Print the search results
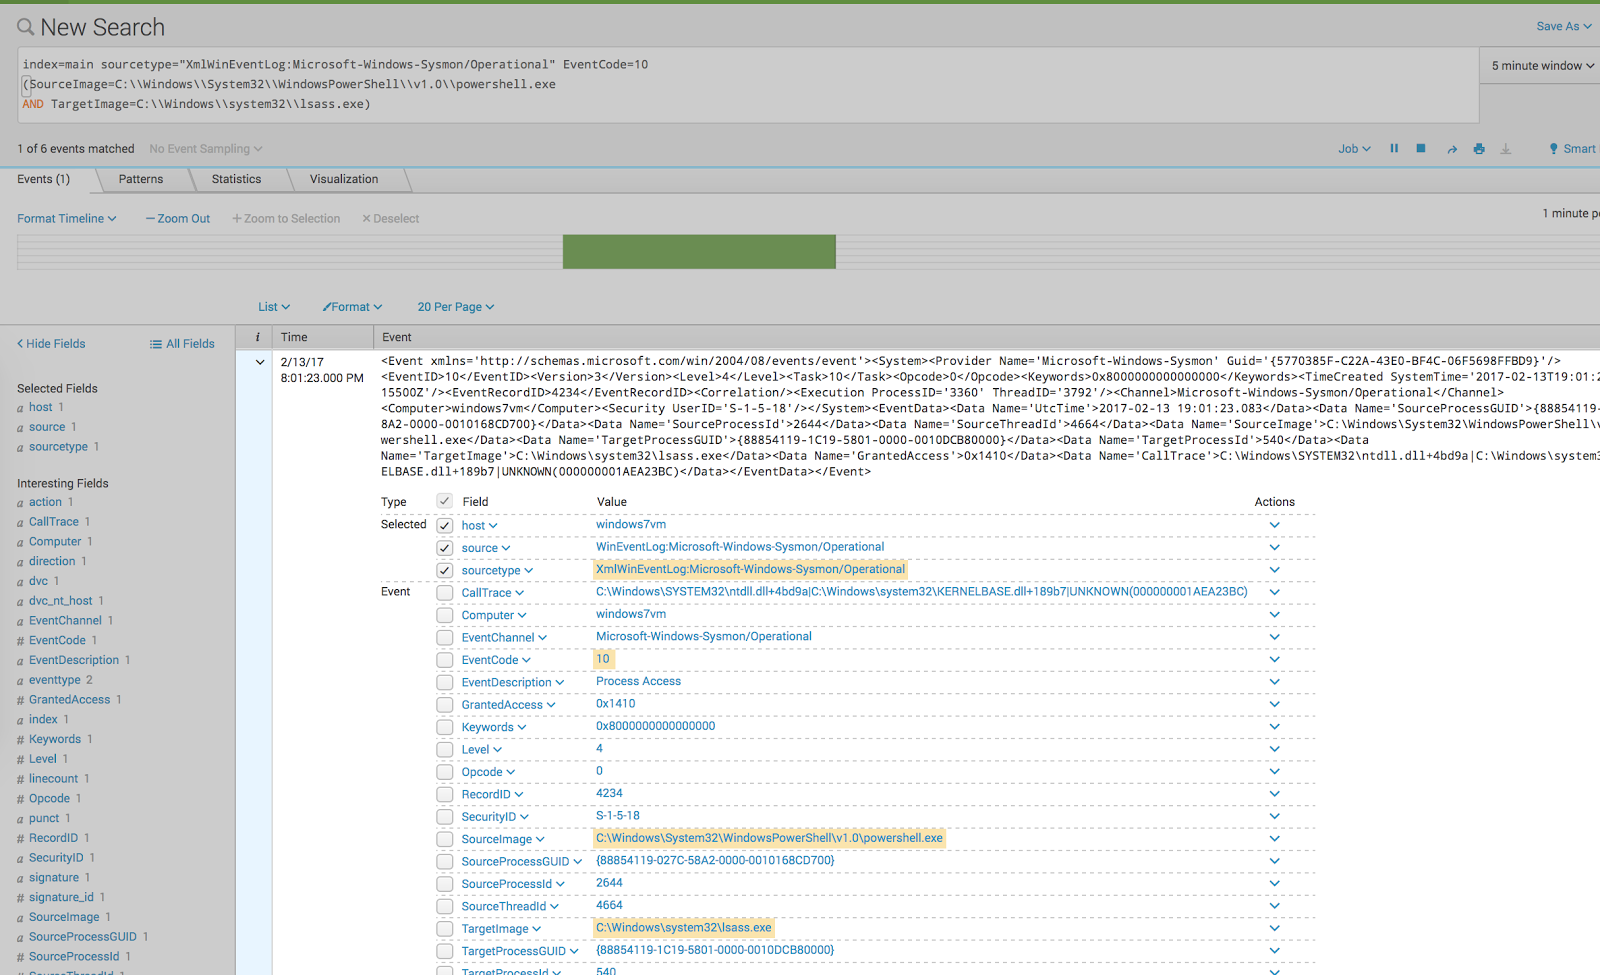This screenshot has width=1600, height=975. coord(1479,148)
